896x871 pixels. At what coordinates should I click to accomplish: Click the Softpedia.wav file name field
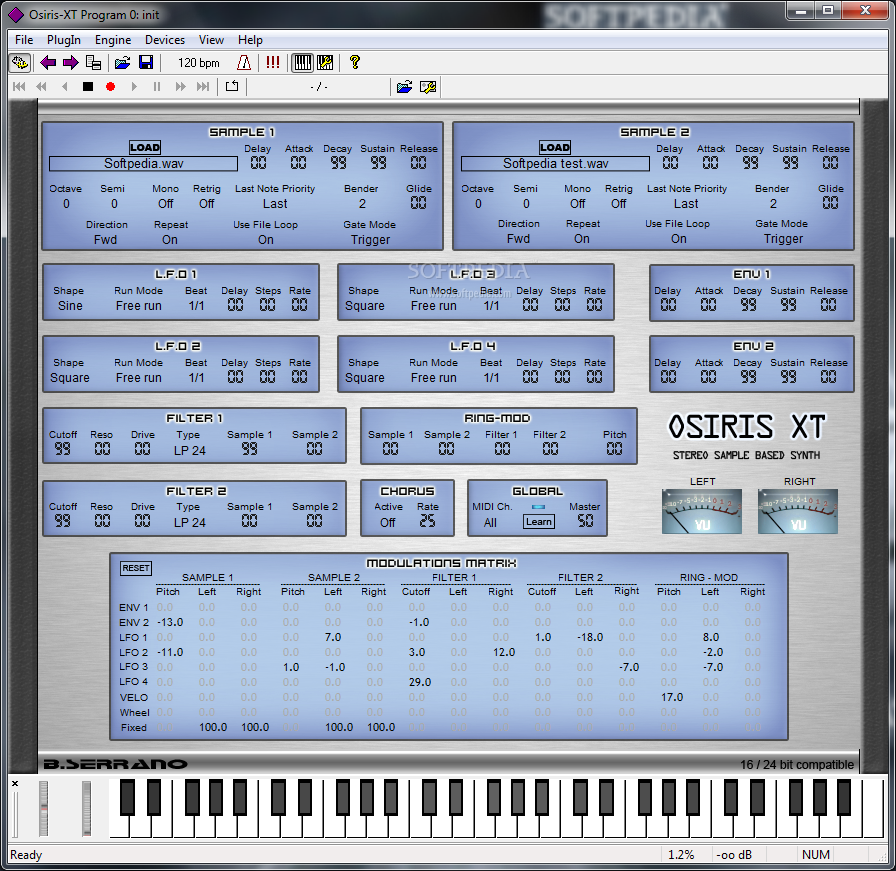pyautogui.click(x=143, y=164)
